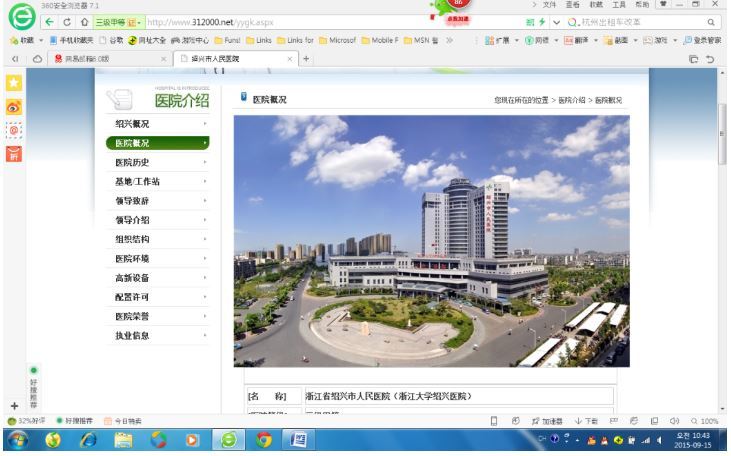Open the 领导致辞 sidebar menu item

tap(158, 201)
